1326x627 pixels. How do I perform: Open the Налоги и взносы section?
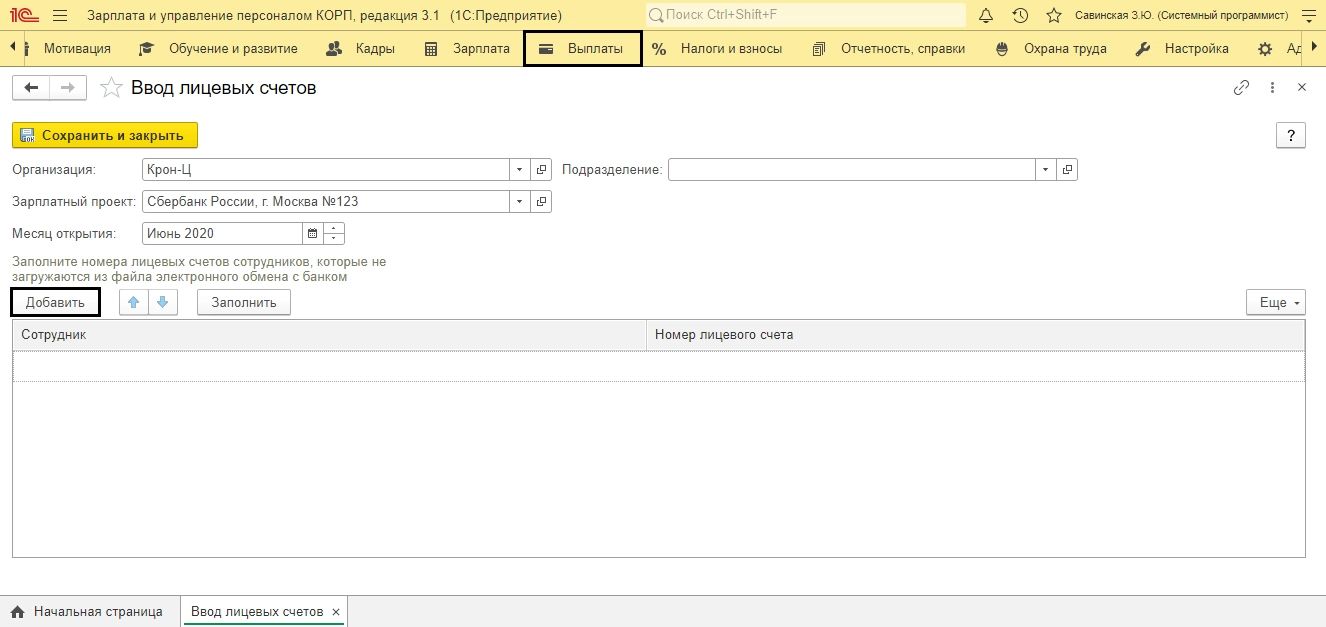pyautogui.click(x=717, y=49)
